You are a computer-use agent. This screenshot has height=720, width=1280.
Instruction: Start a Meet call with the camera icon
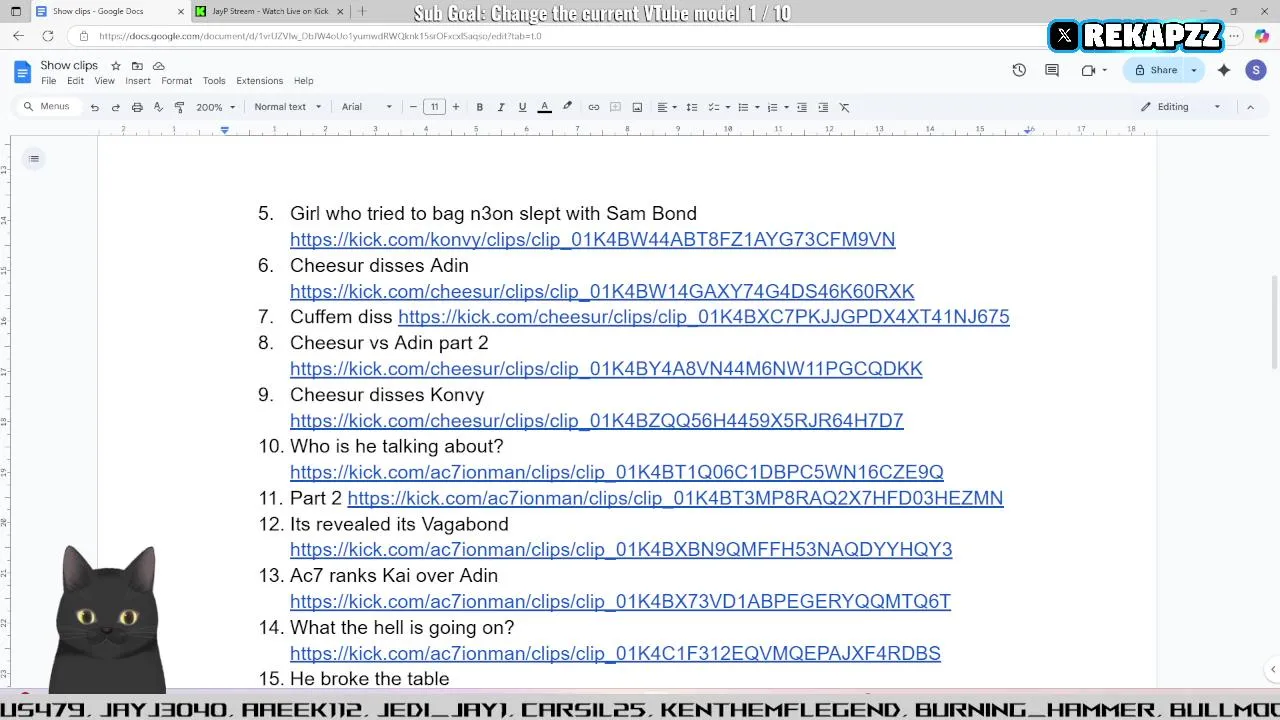1088,70
